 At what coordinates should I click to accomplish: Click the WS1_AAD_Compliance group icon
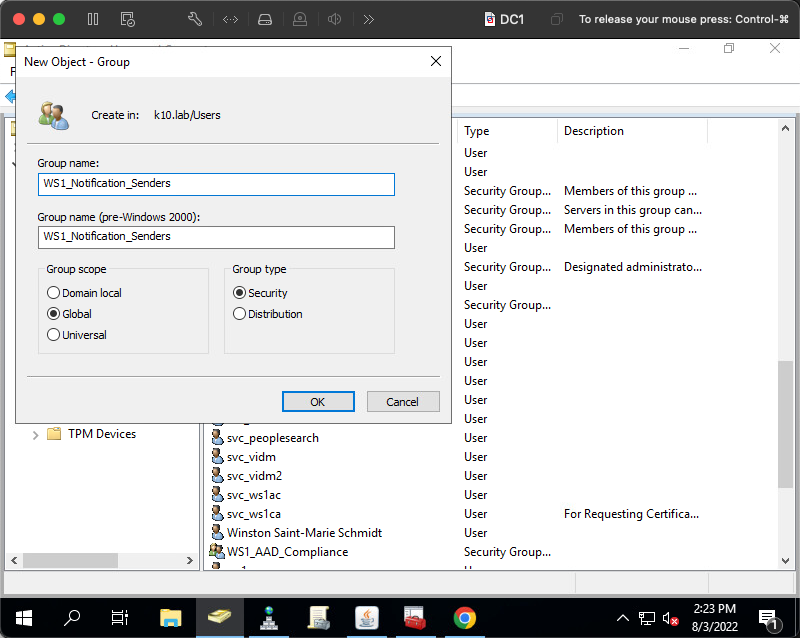(x=217, y=551)
